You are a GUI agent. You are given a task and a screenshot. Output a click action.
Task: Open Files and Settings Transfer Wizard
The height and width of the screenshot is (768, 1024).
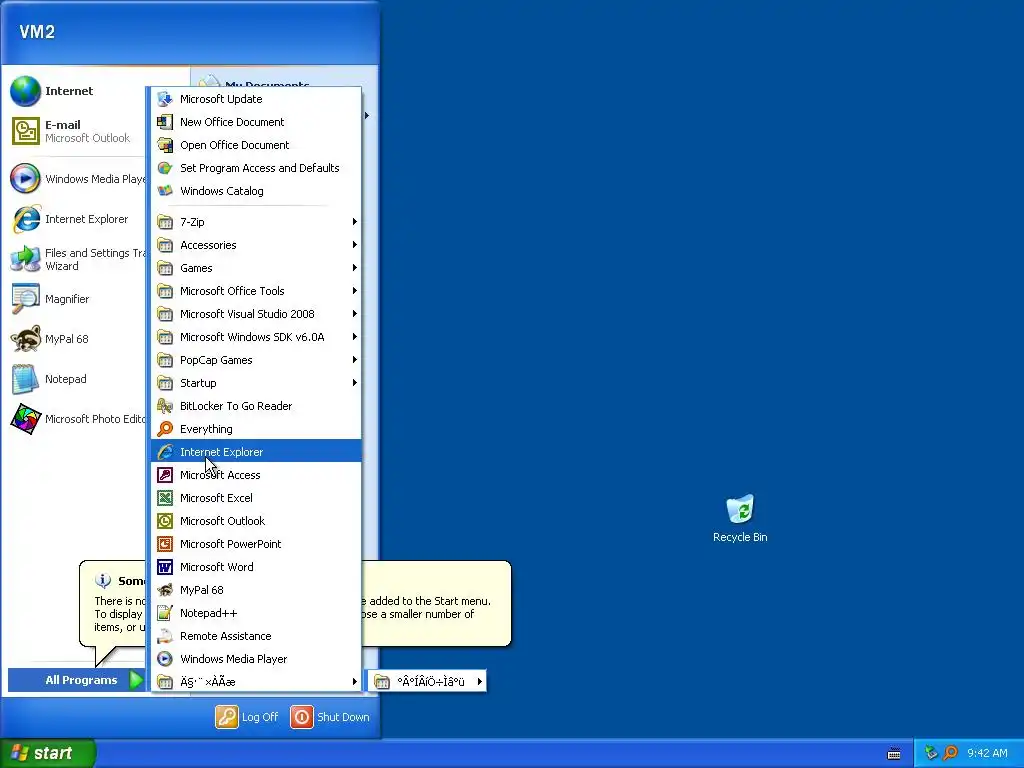75,259
